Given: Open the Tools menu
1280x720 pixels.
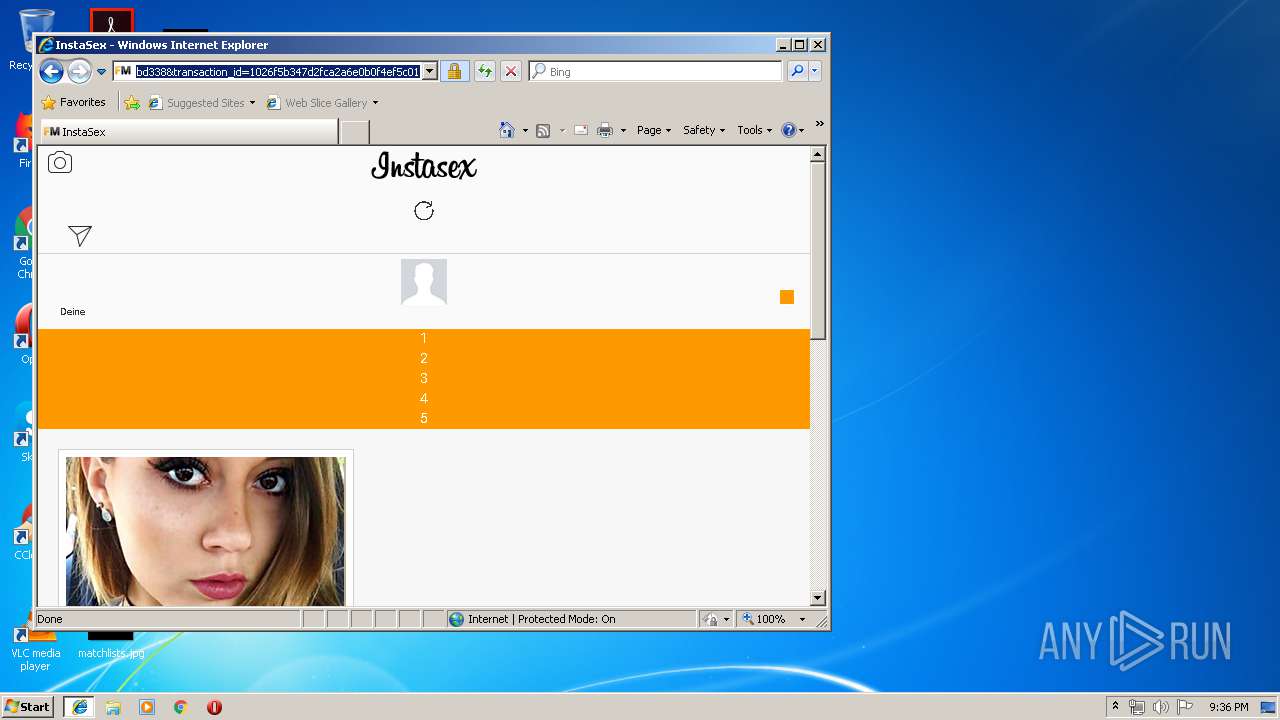Looking at the screenshot, I should click(755, 130).
